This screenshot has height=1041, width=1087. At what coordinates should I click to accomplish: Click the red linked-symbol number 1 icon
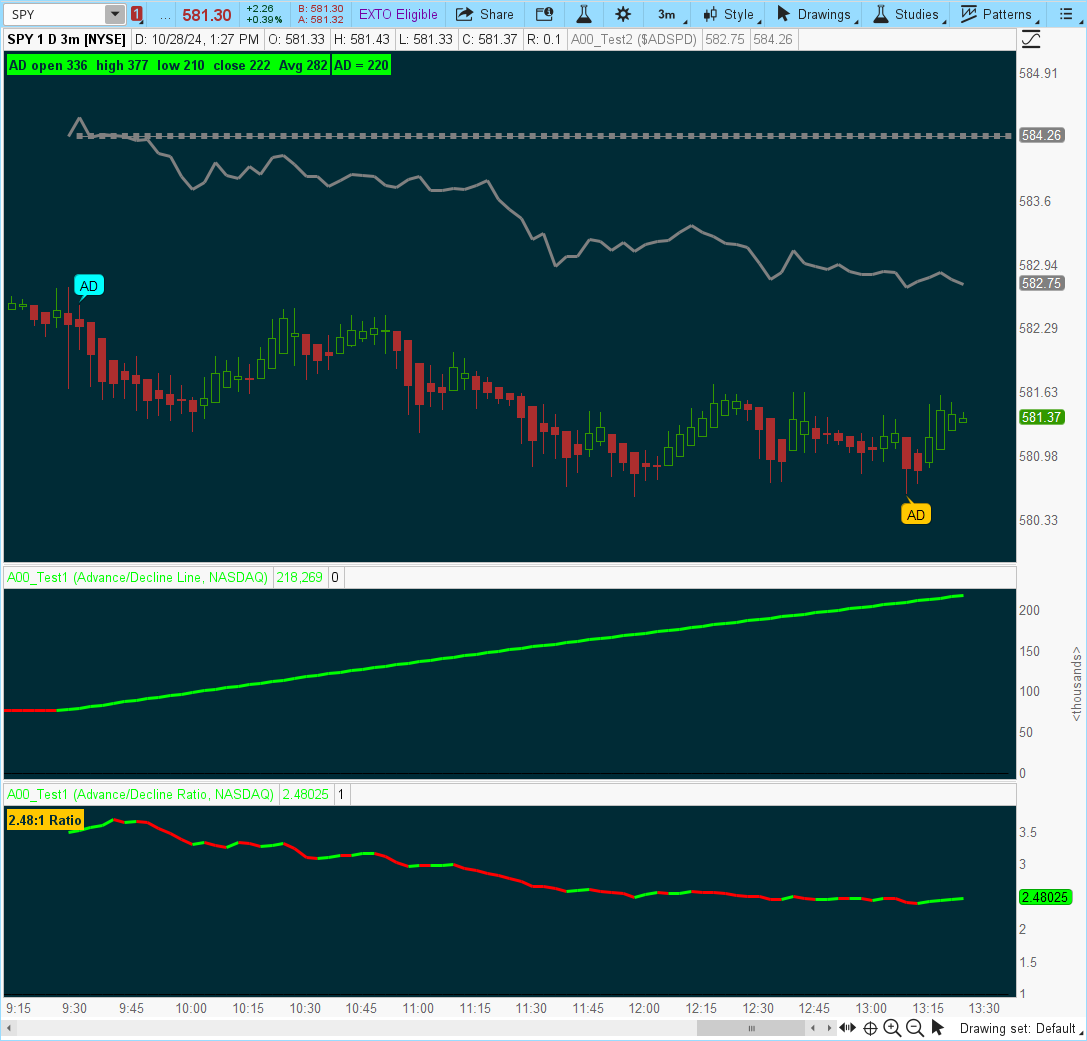[x=137, y=14]
